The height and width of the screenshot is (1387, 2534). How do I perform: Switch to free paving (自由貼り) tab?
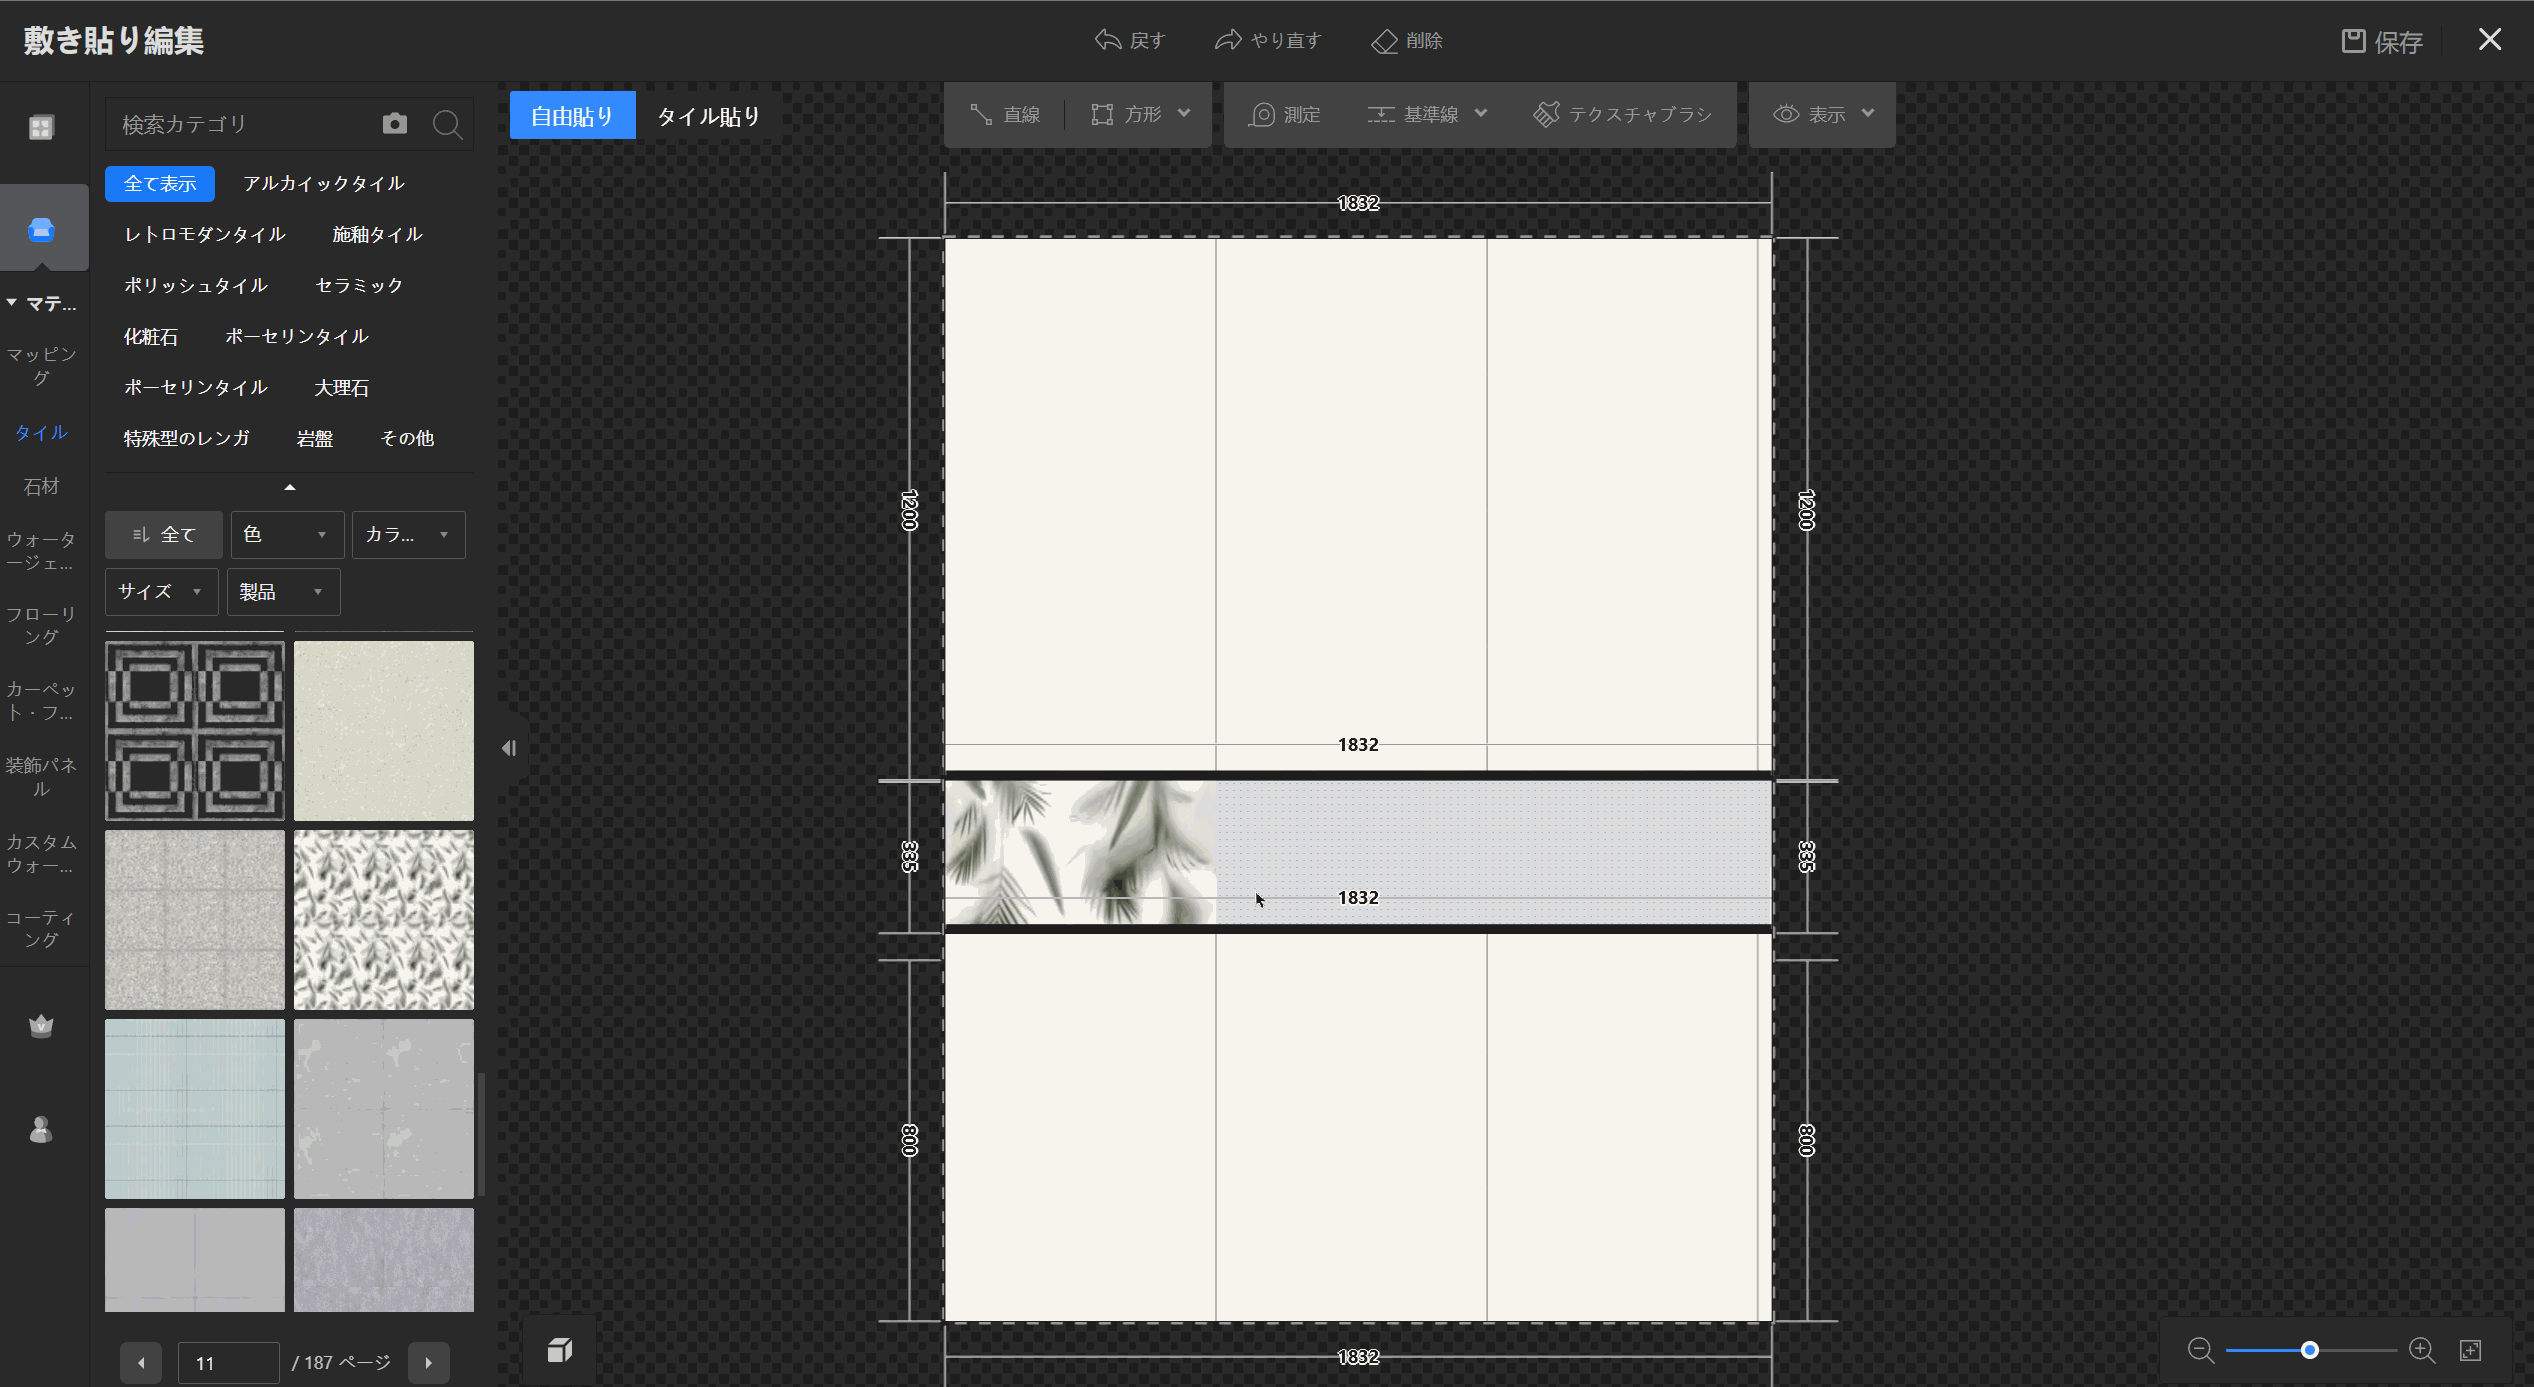click(573, 116)
